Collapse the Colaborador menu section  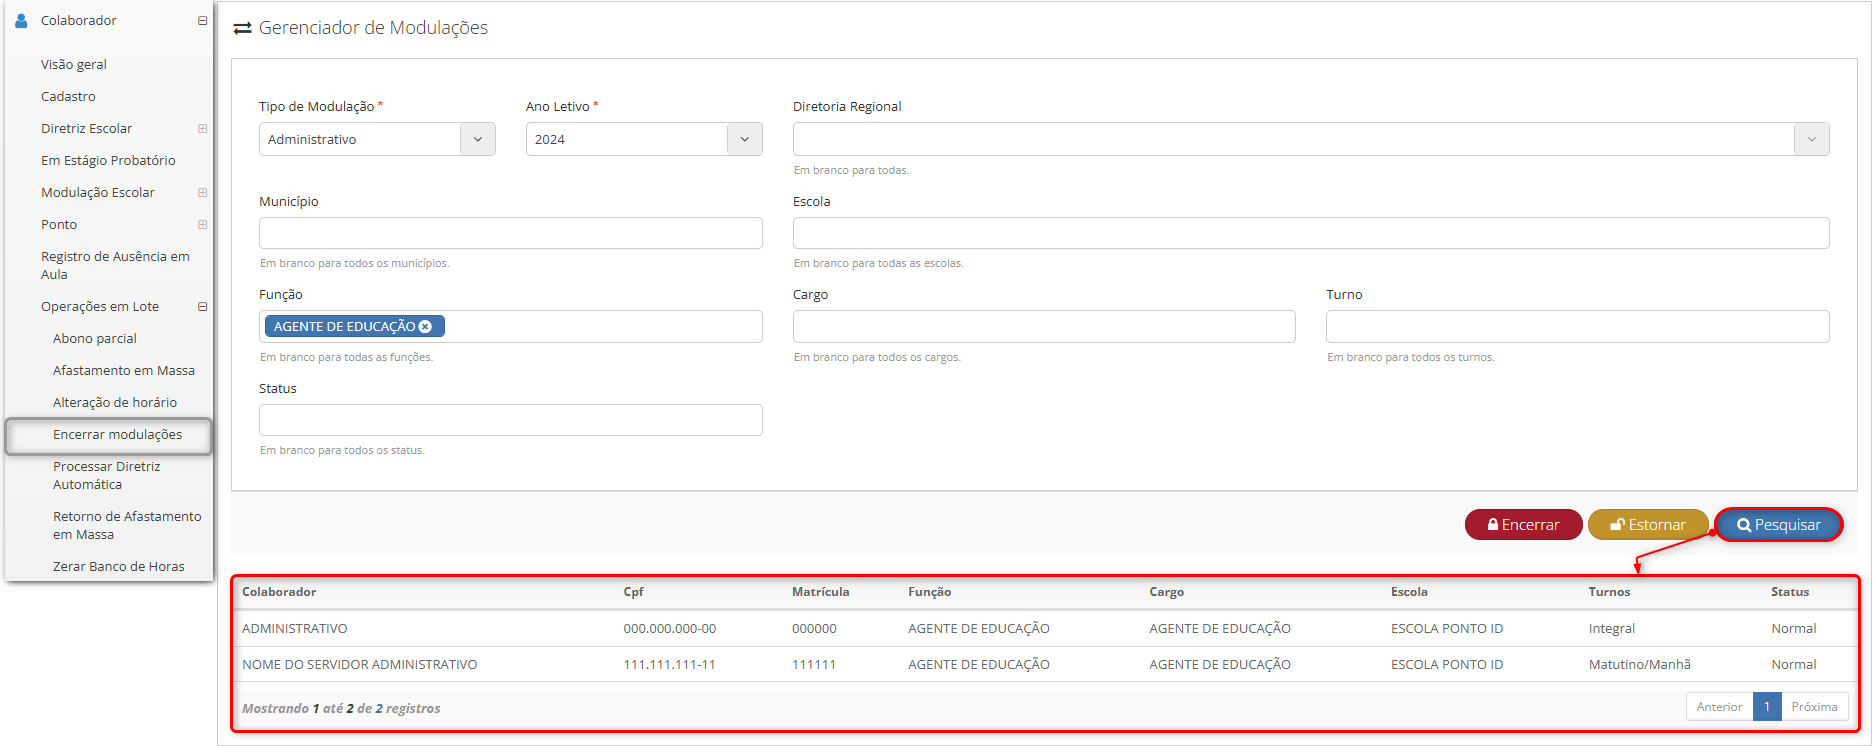pos(202,21)
